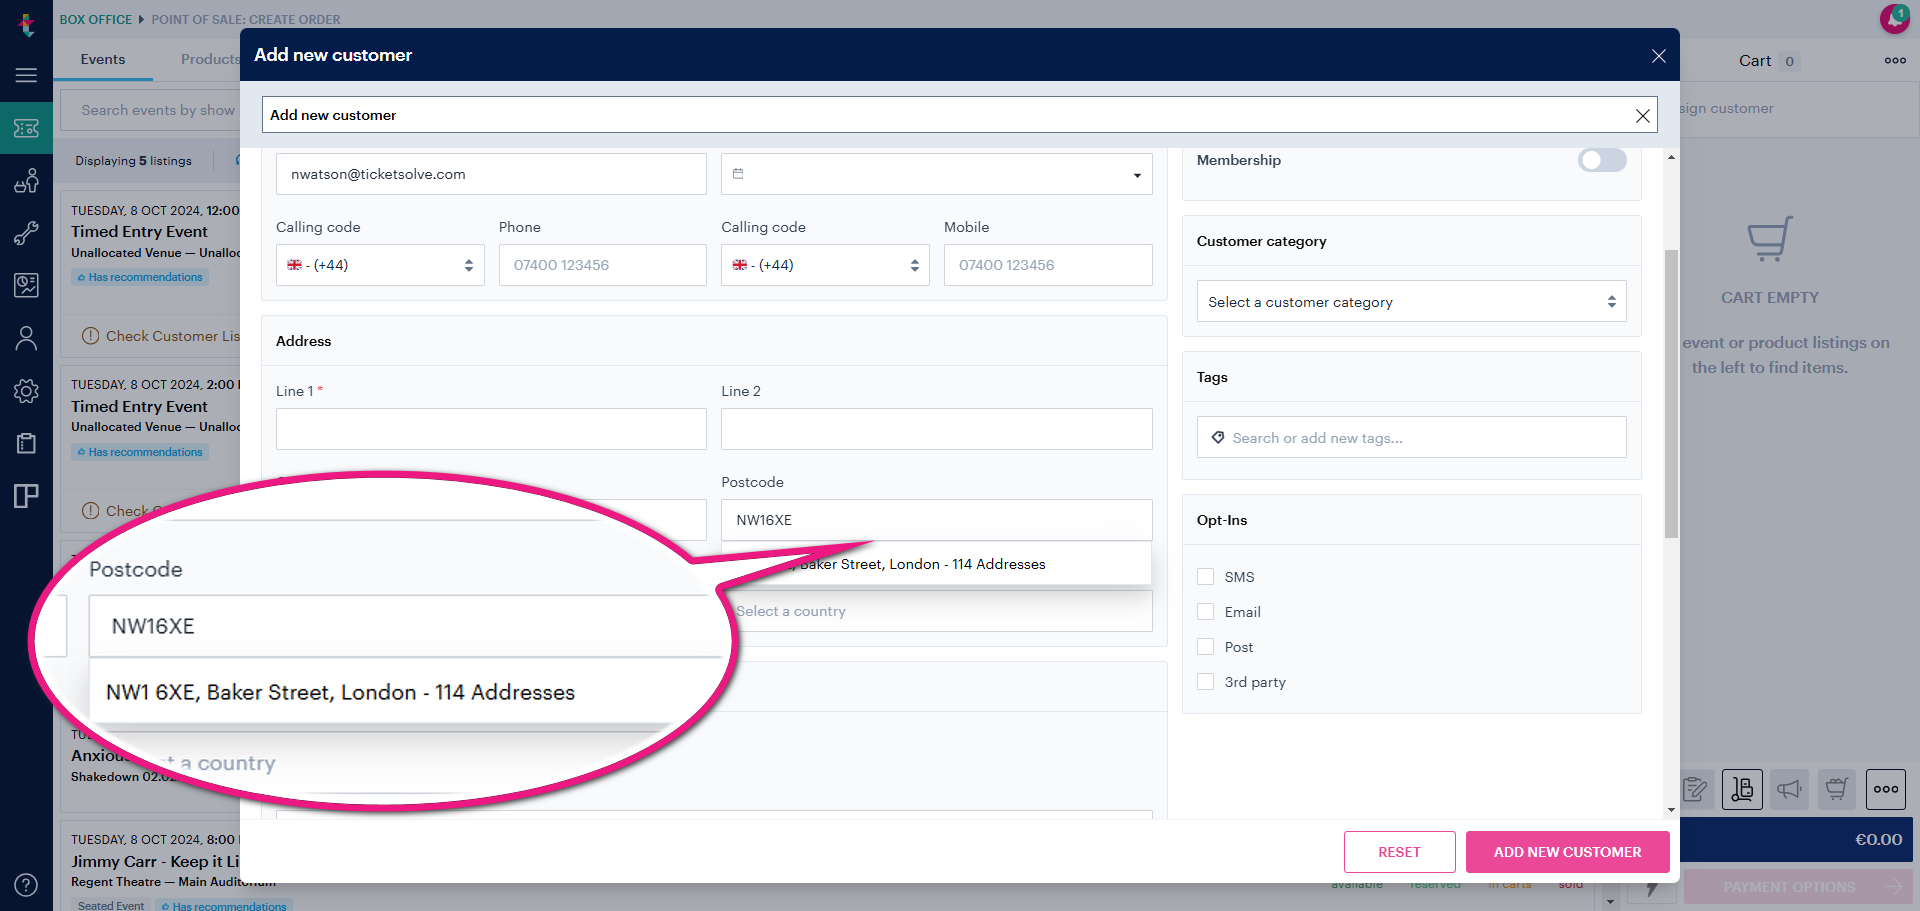Open the Mobile calling code dropdown
Screen dimensions: 1920x911
click(x=825, y=265)
